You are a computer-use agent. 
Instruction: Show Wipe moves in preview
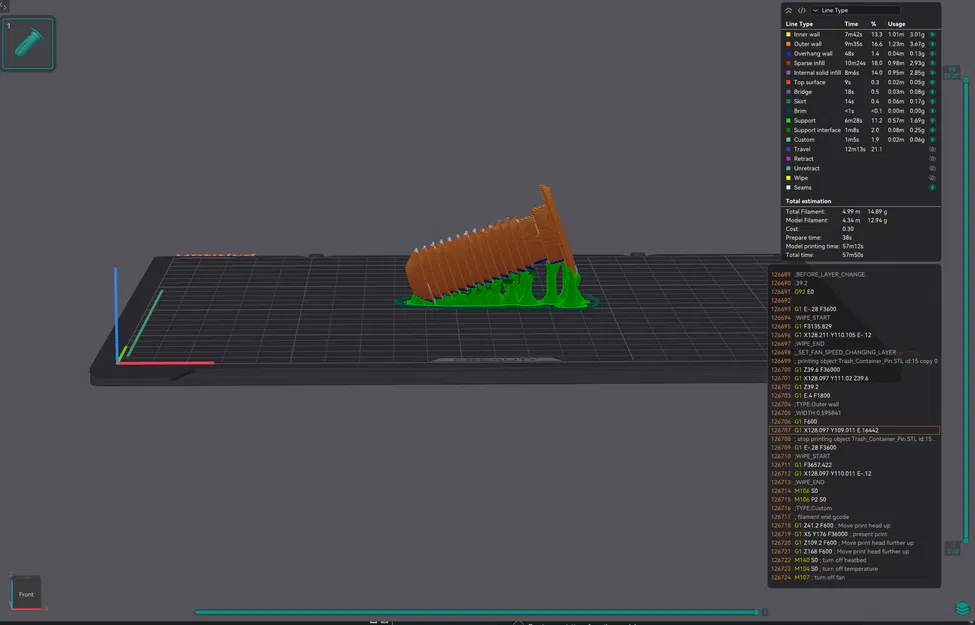pyautogui.click(x=932, y=178)
